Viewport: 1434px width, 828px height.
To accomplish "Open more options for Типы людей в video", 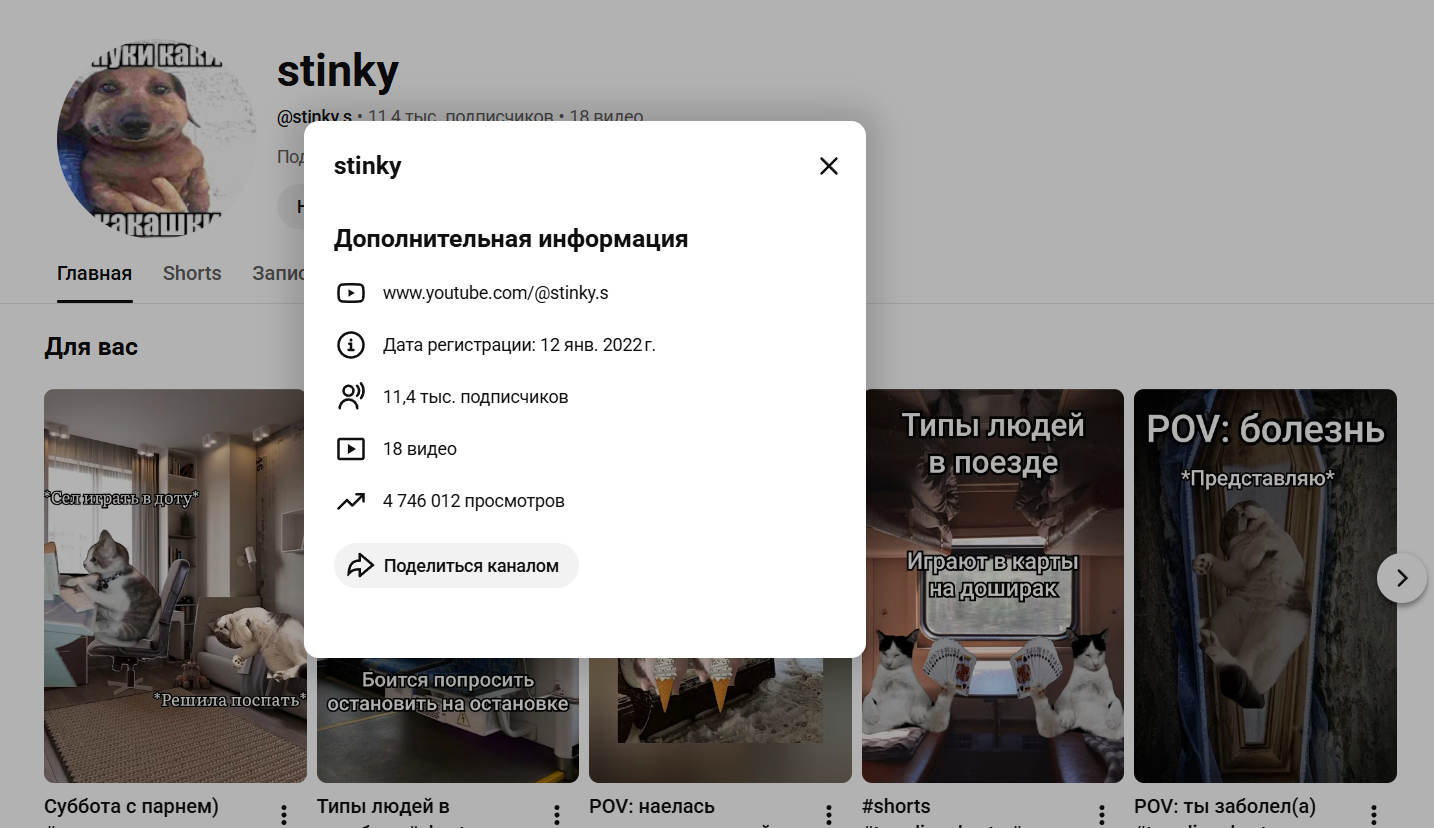I will [x=556, y=815].
